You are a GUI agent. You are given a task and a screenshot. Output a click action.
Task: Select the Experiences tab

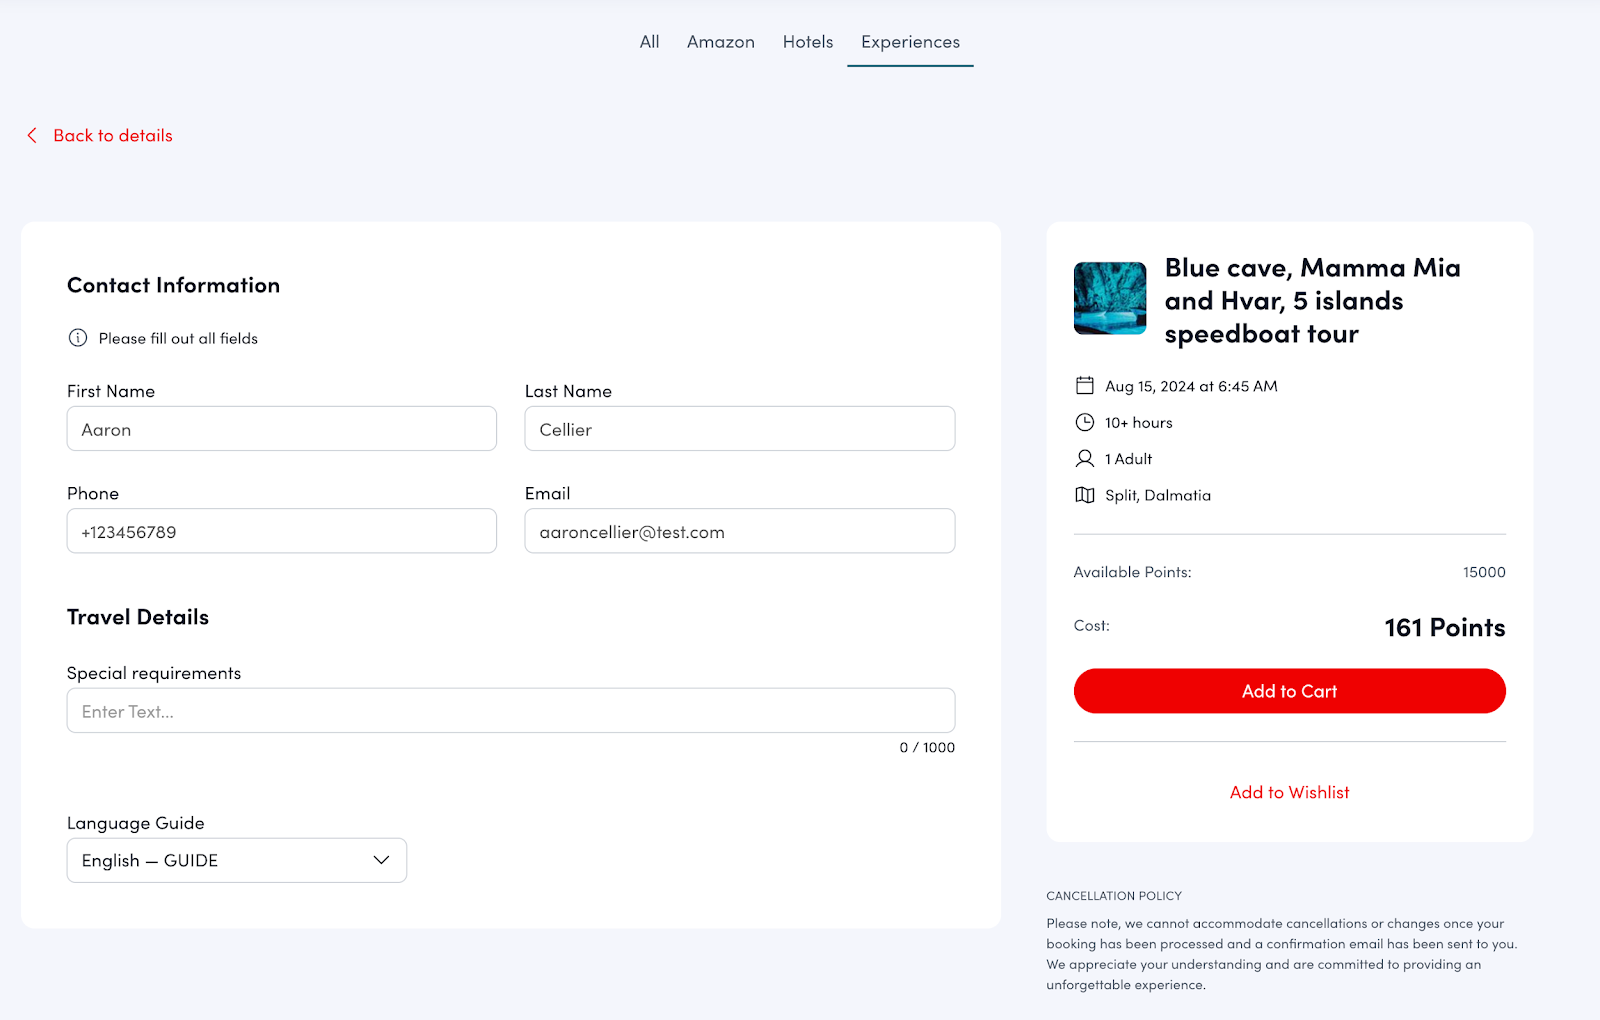pos(910,42)
